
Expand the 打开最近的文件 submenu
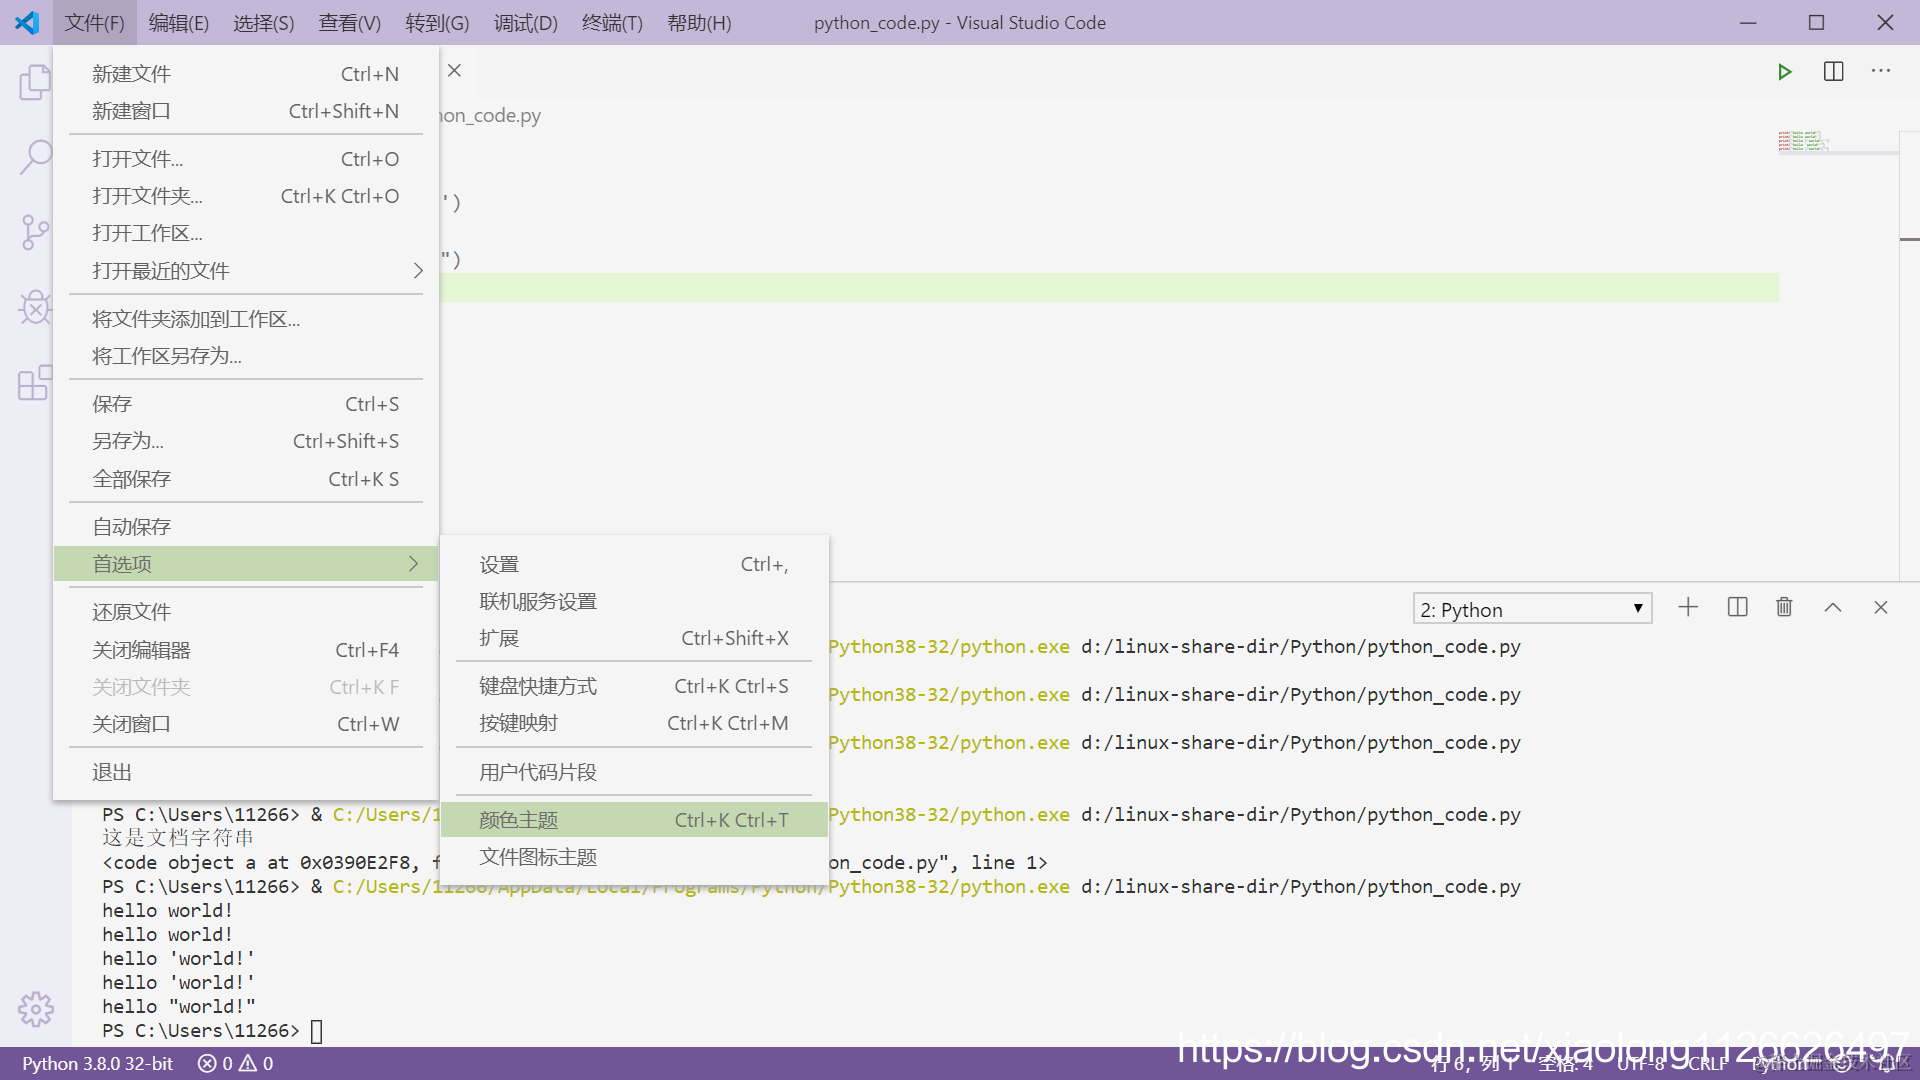pos(246,271)
